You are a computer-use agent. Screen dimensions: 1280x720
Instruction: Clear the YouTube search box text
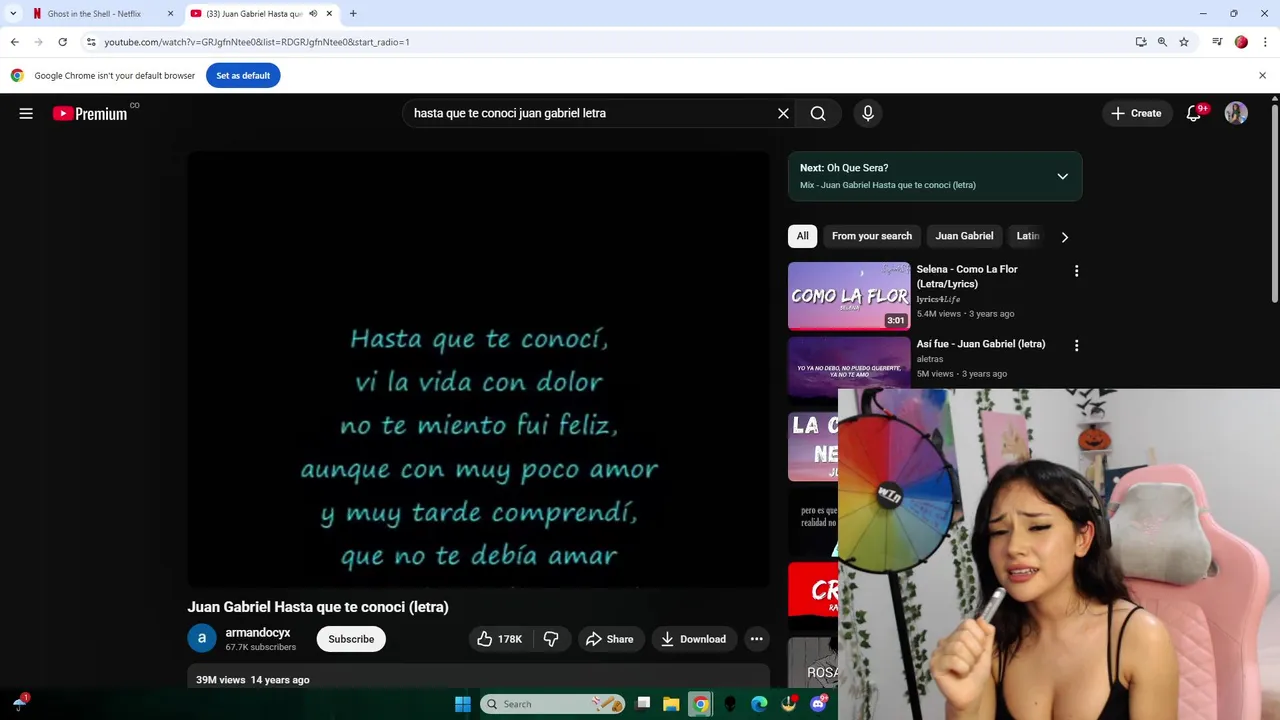(783, 114)
